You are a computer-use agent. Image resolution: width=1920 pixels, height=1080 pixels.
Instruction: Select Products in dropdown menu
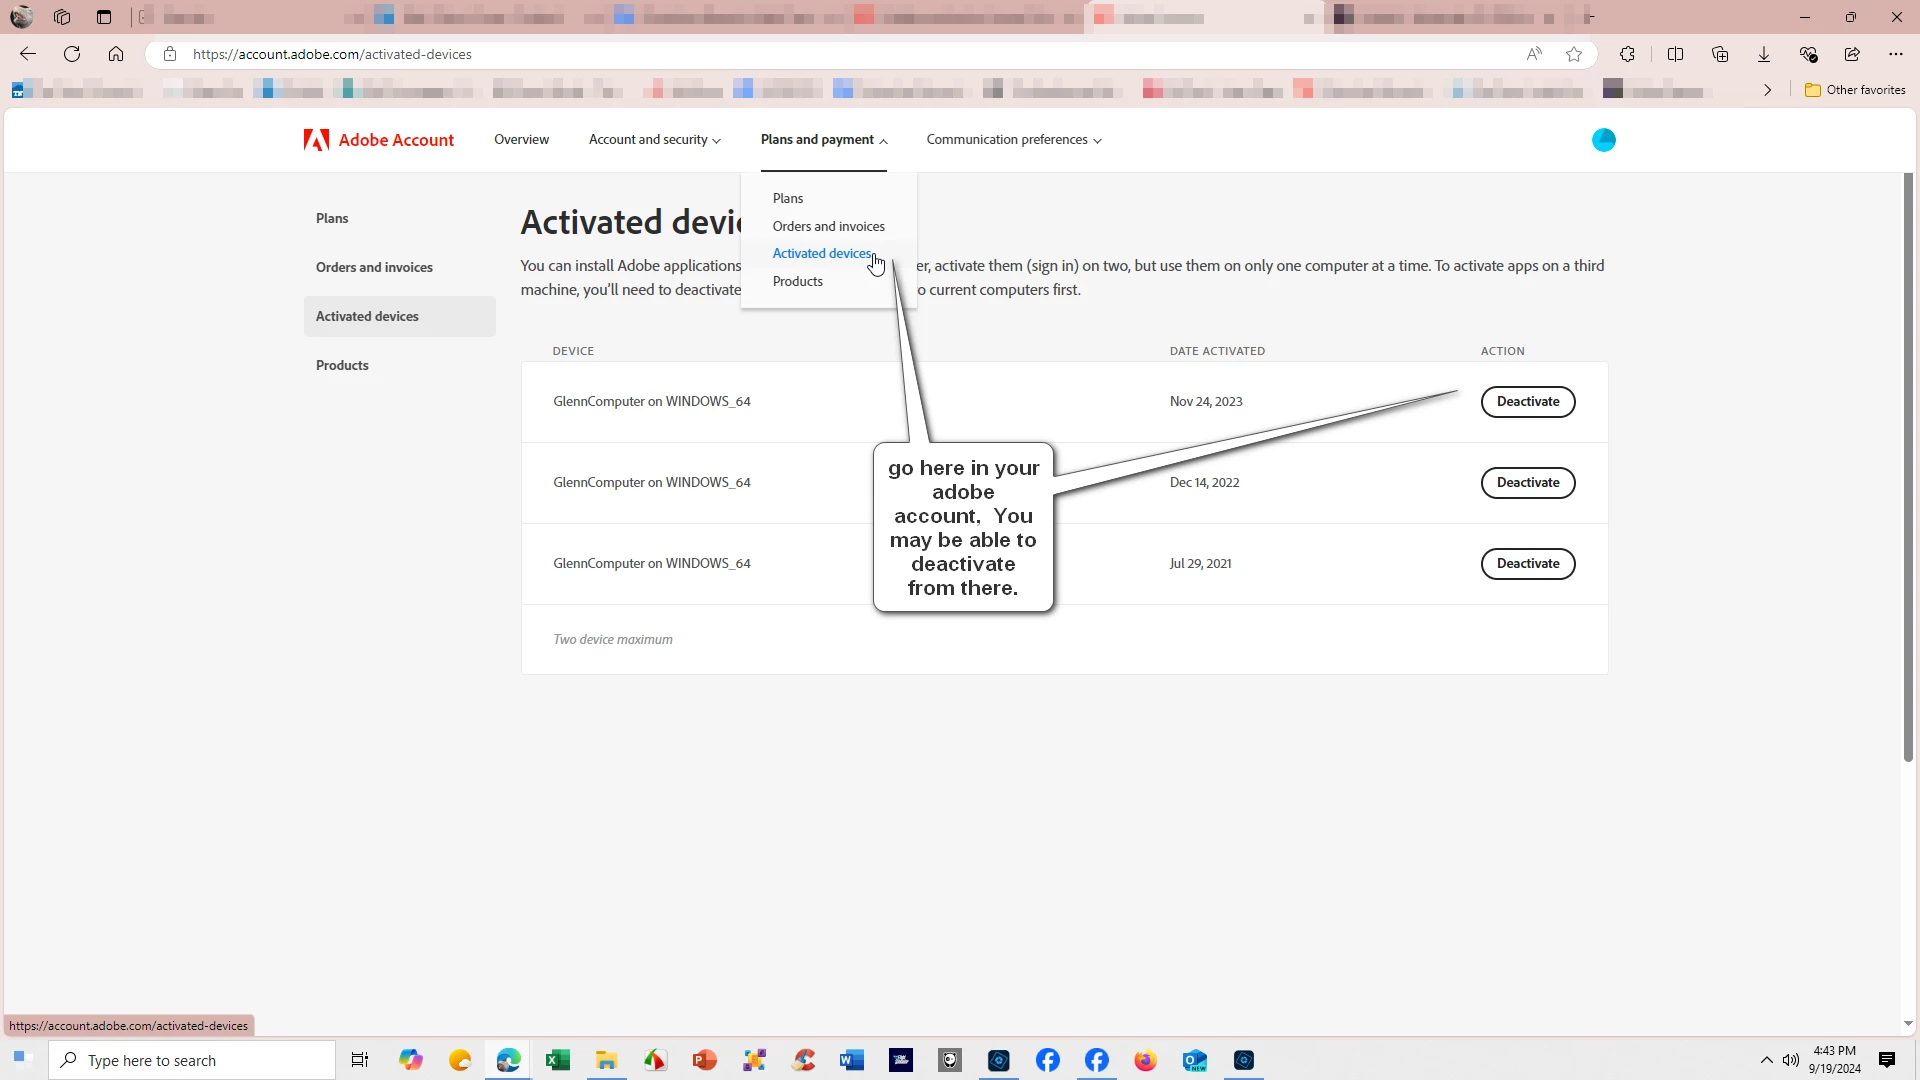point(797,281)
